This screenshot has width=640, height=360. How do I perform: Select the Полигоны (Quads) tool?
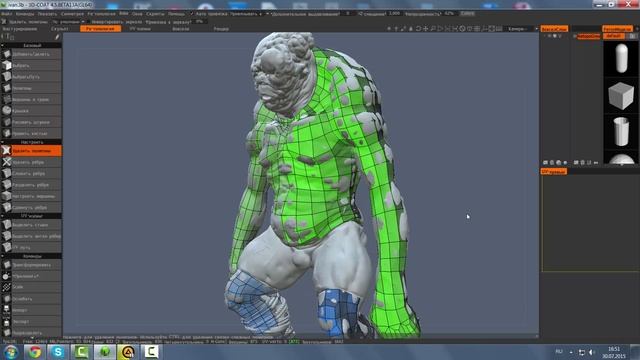coord(31,88)
